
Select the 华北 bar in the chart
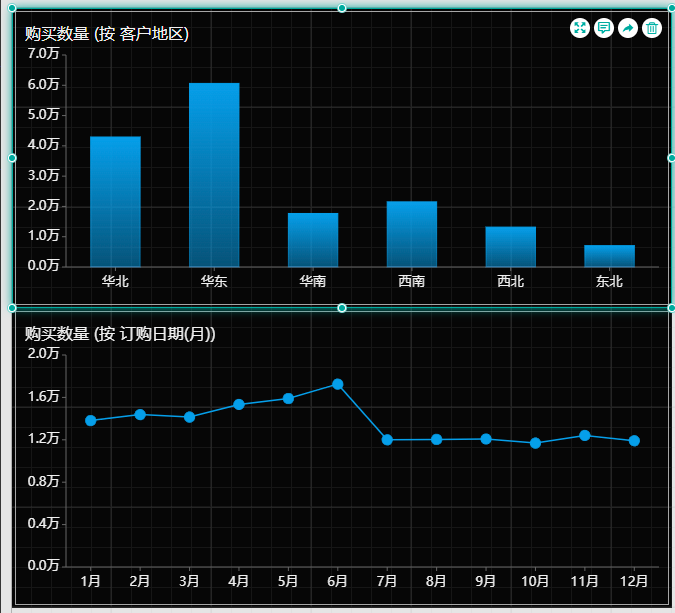pyautogui.click(x=115, y=201)
